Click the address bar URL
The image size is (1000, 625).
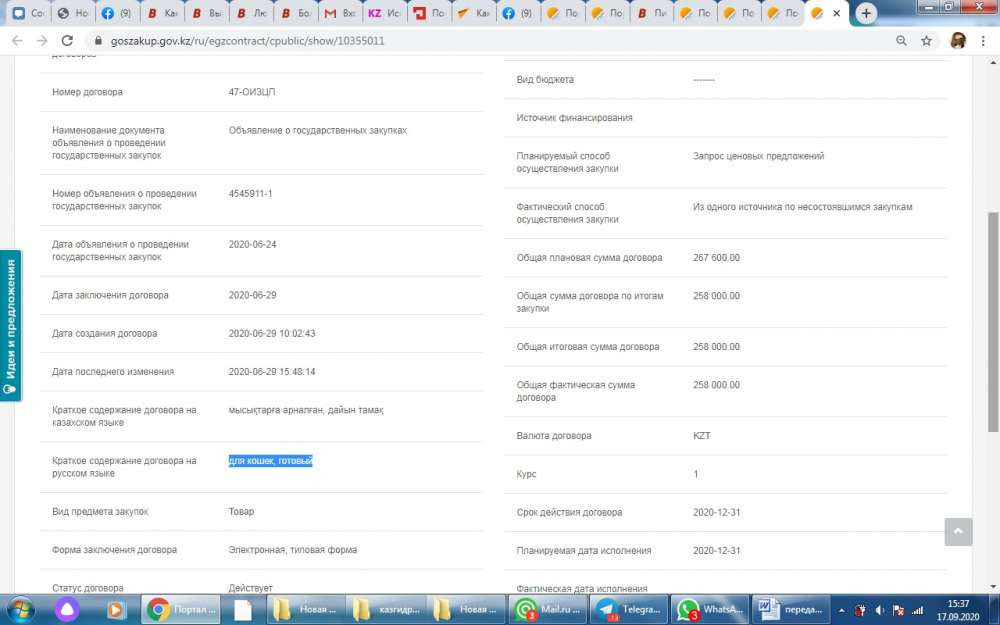(x=238, y=41)
